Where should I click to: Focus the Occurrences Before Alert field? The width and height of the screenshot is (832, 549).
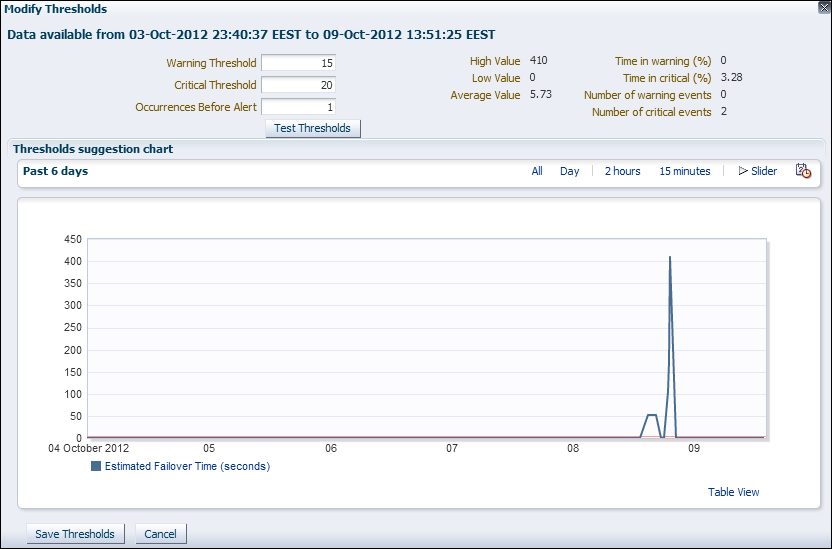(298, 107)
